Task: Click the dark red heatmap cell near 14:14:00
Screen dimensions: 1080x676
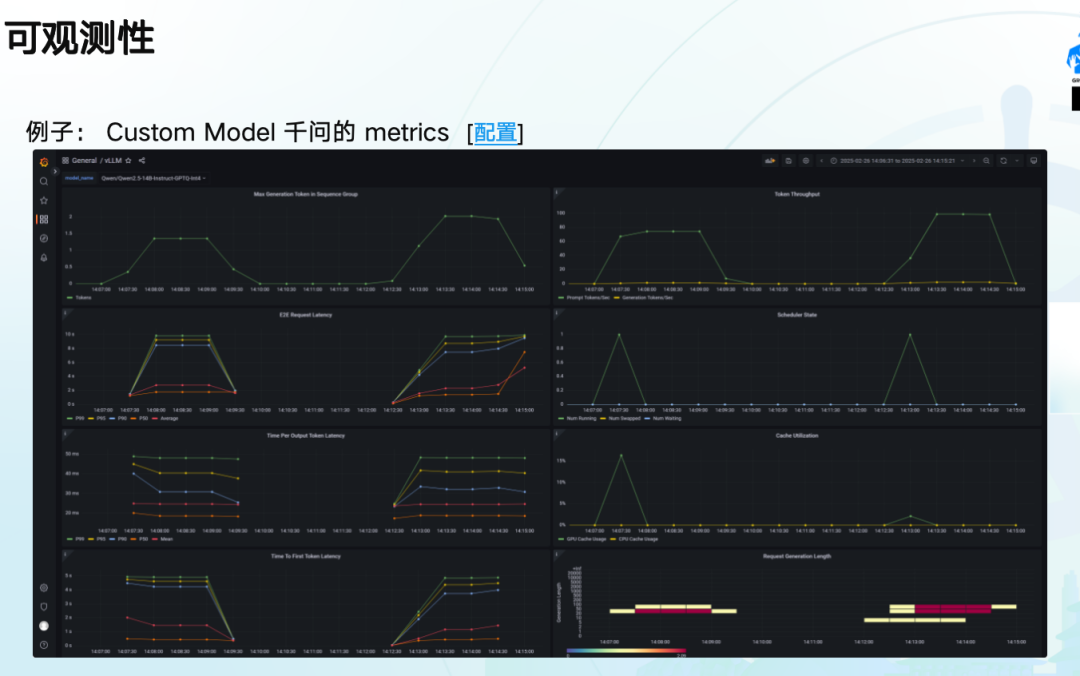Action: pyautogui.click(x=966, y=609)
